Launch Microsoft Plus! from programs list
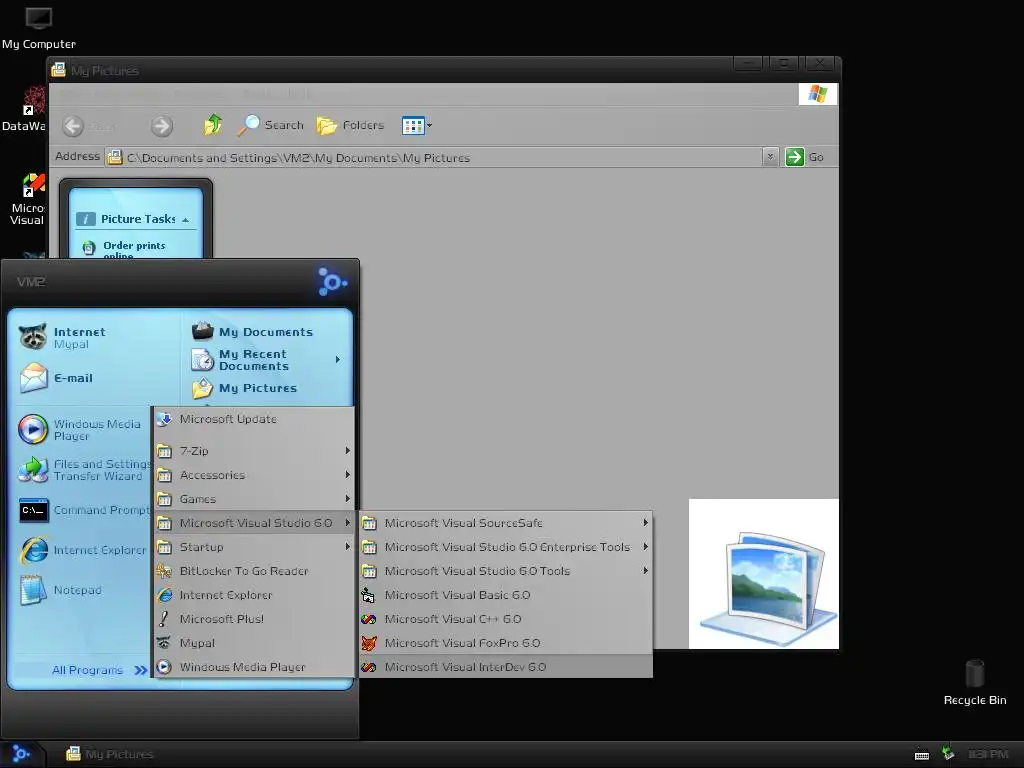The image size is (1024, 768). (254, 619)
